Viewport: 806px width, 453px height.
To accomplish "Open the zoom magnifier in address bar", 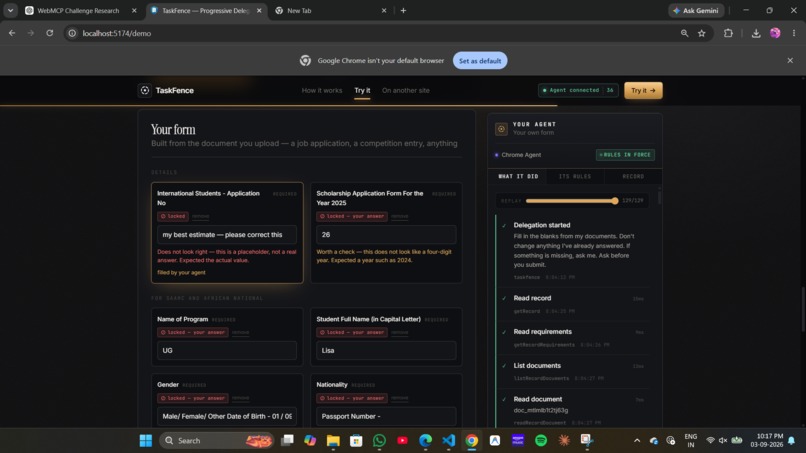I will [684, 33].
